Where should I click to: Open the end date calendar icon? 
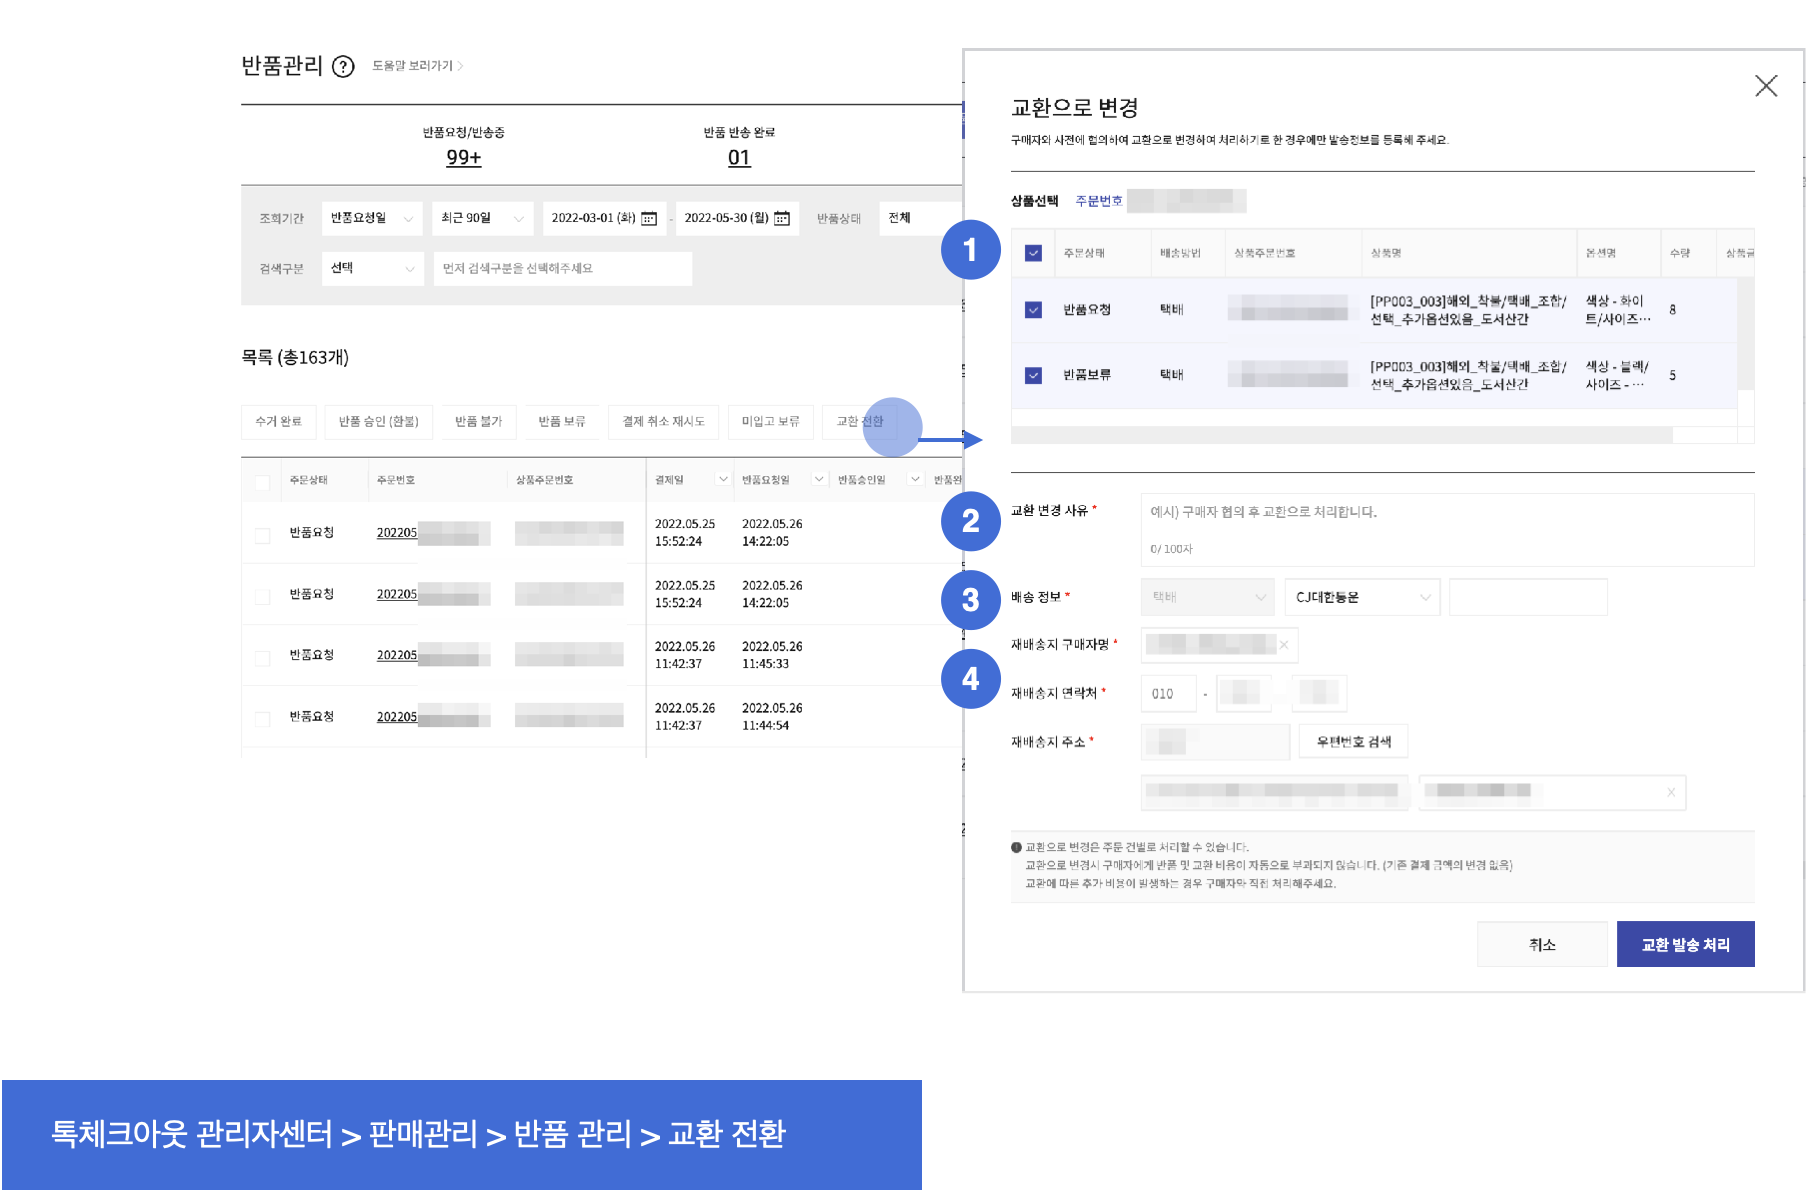tap(782, 218)
